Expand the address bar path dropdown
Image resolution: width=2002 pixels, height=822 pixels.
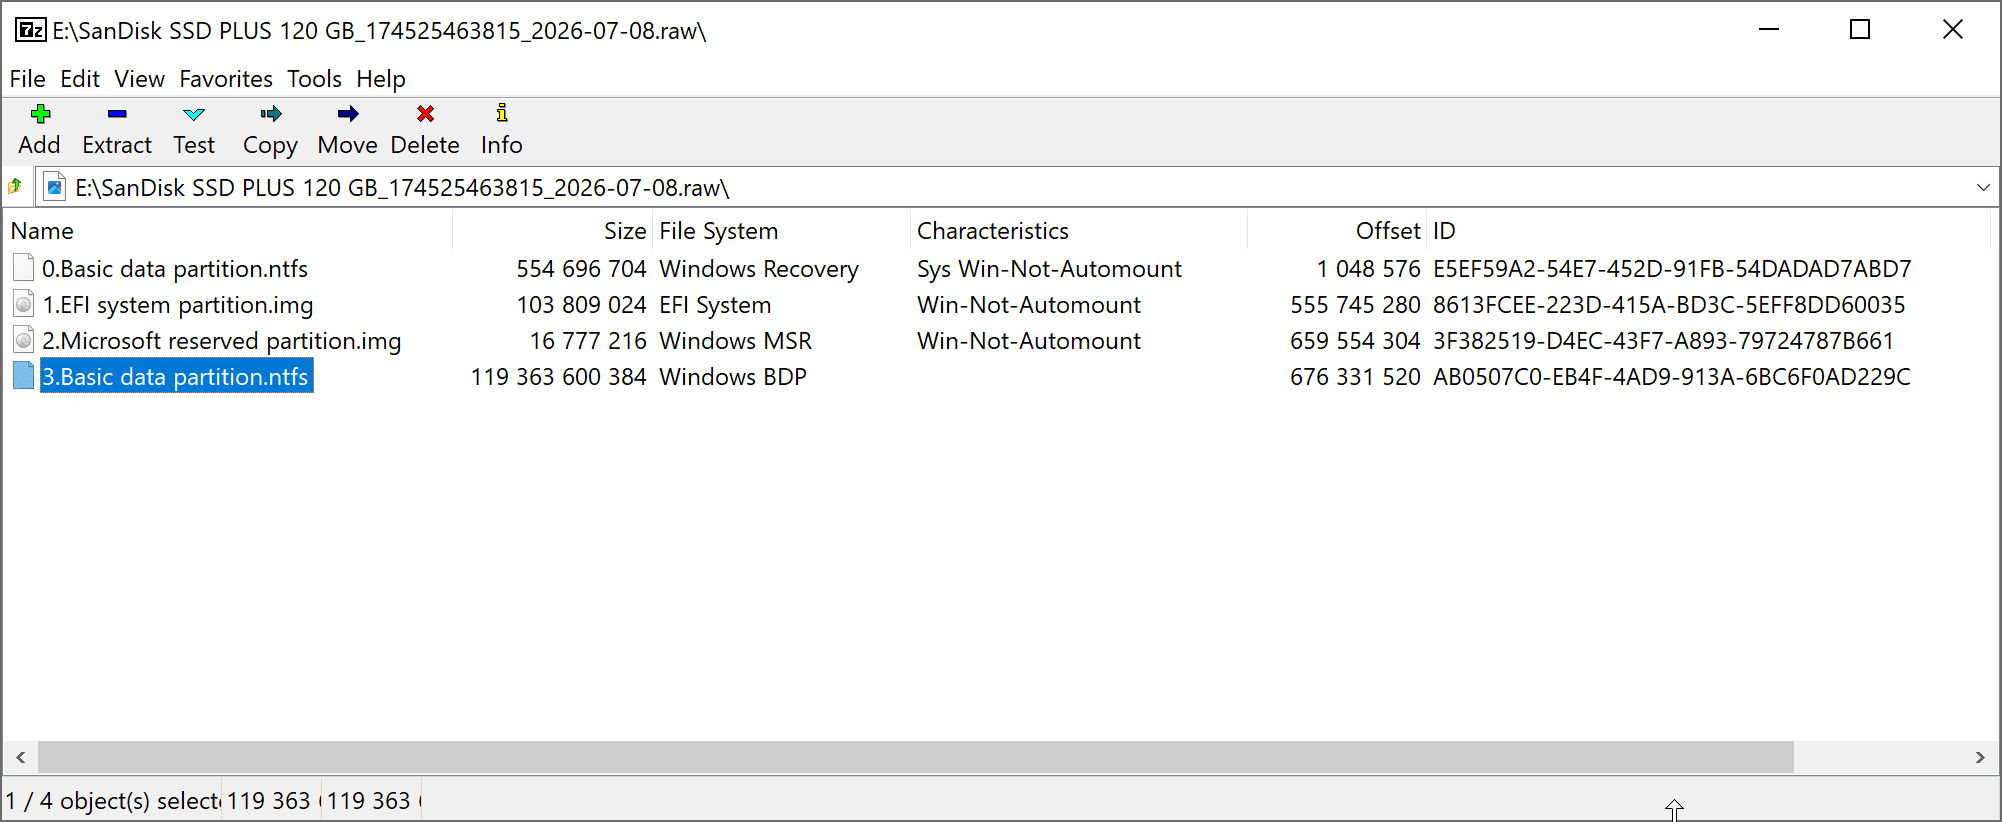point(1983,187)
